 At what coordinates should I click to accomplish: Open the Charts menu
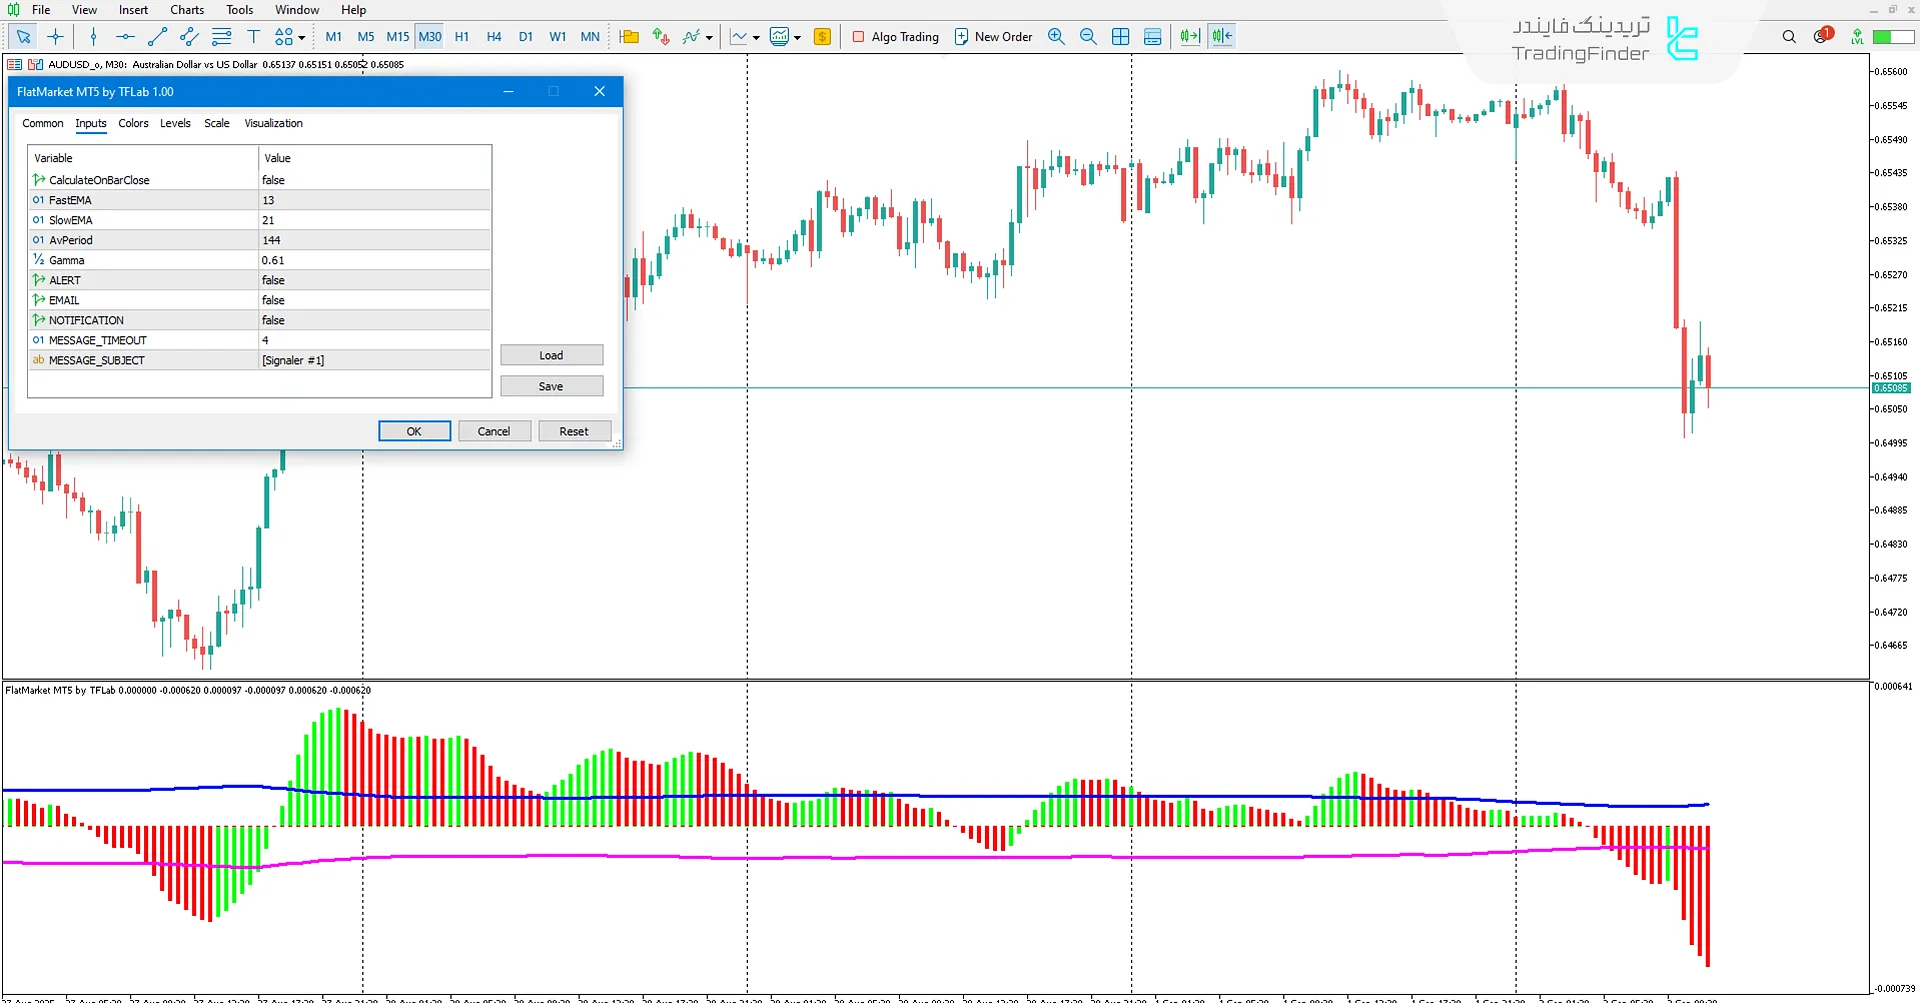[x=187, y=10]
